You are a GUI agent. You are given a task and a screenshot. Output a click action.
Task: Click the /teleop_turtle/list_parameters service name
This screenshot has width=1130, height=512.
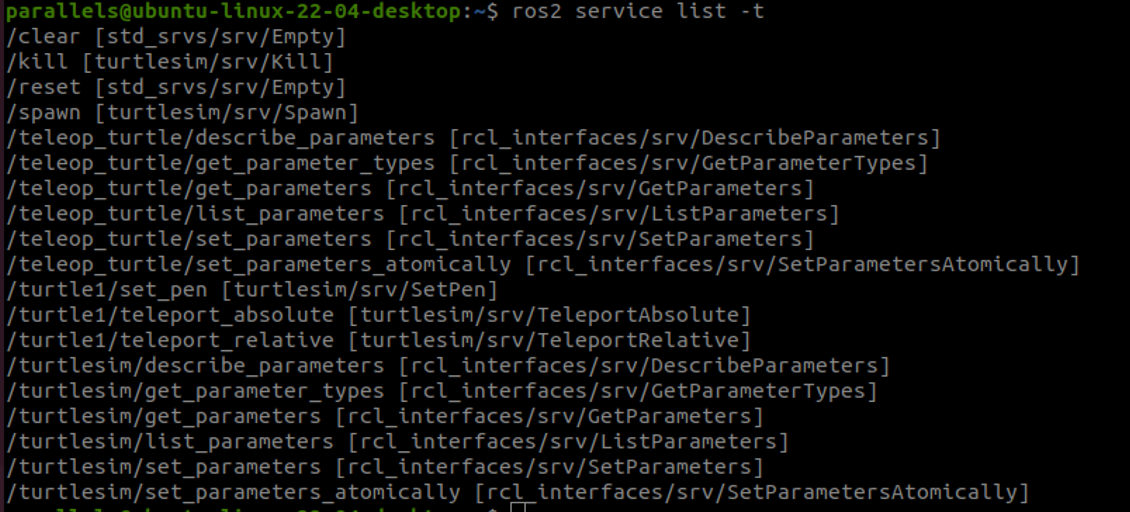tap(195, 214)
